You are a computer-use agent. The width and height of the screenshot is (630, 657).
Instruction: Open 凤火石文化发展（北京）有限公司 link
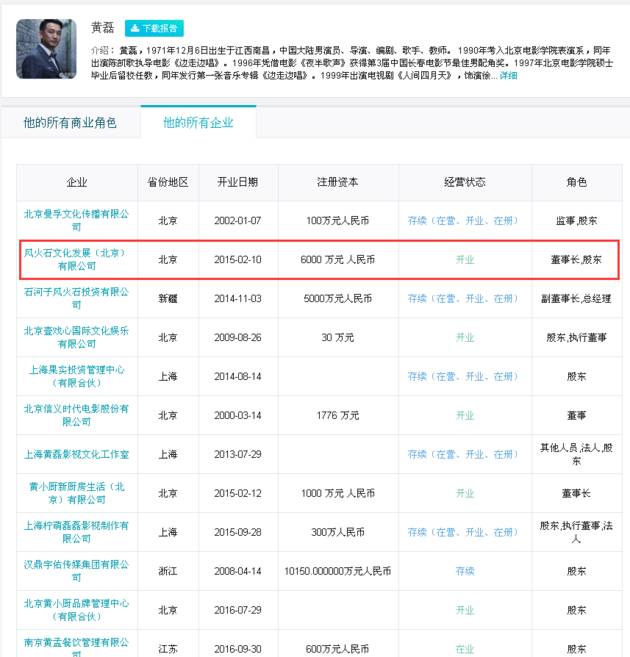tap(77, 259)
